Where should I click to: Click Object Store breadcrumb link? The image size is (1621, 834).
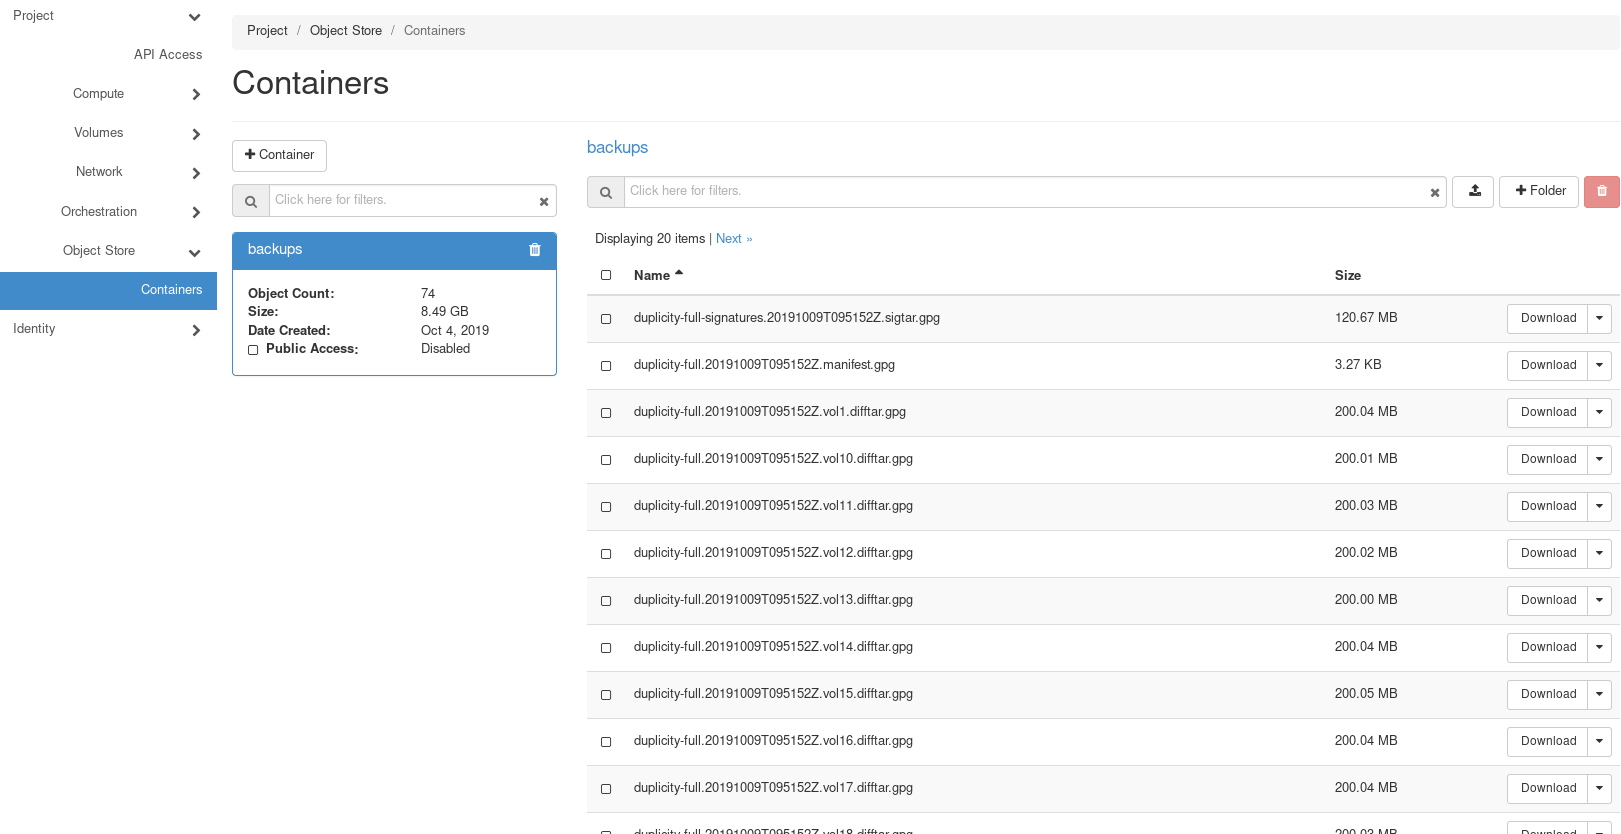tap(346, 31)
